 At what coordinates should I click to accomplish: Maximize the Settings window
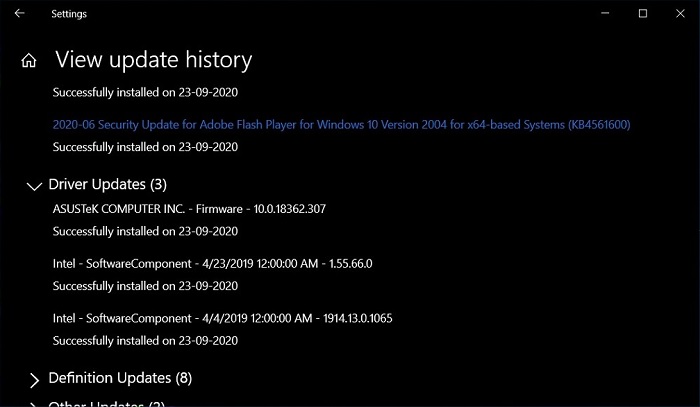coord(643,14)
